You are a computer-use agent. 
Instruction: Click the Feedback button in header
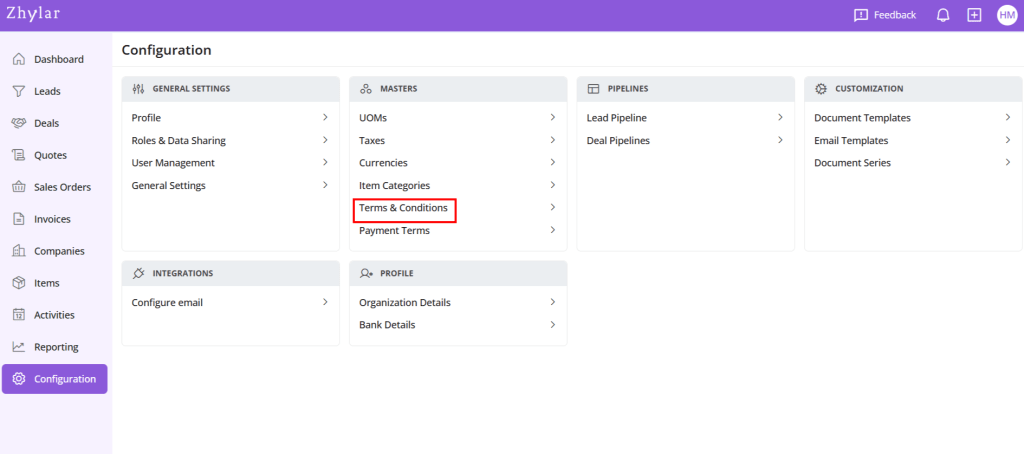pos(884,15)
